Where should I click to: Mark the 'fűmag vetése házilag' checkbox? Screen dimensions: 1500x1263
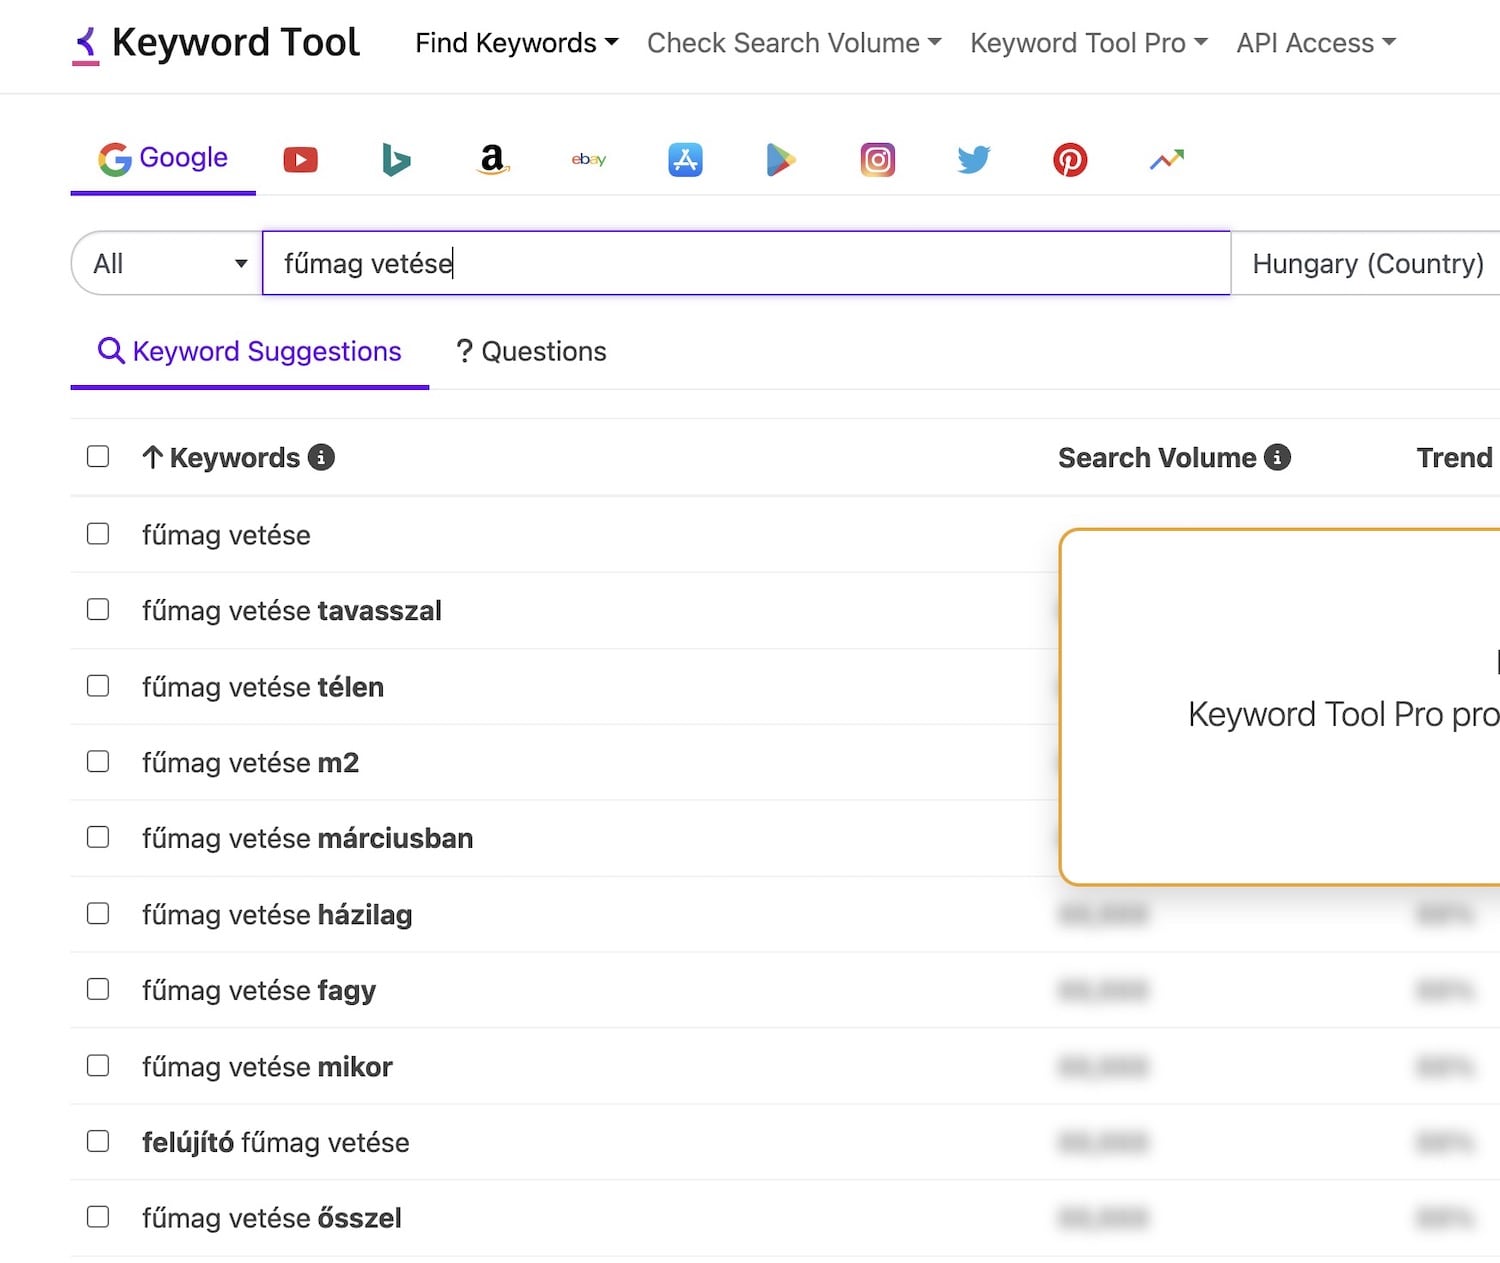[x=98, y=914]
